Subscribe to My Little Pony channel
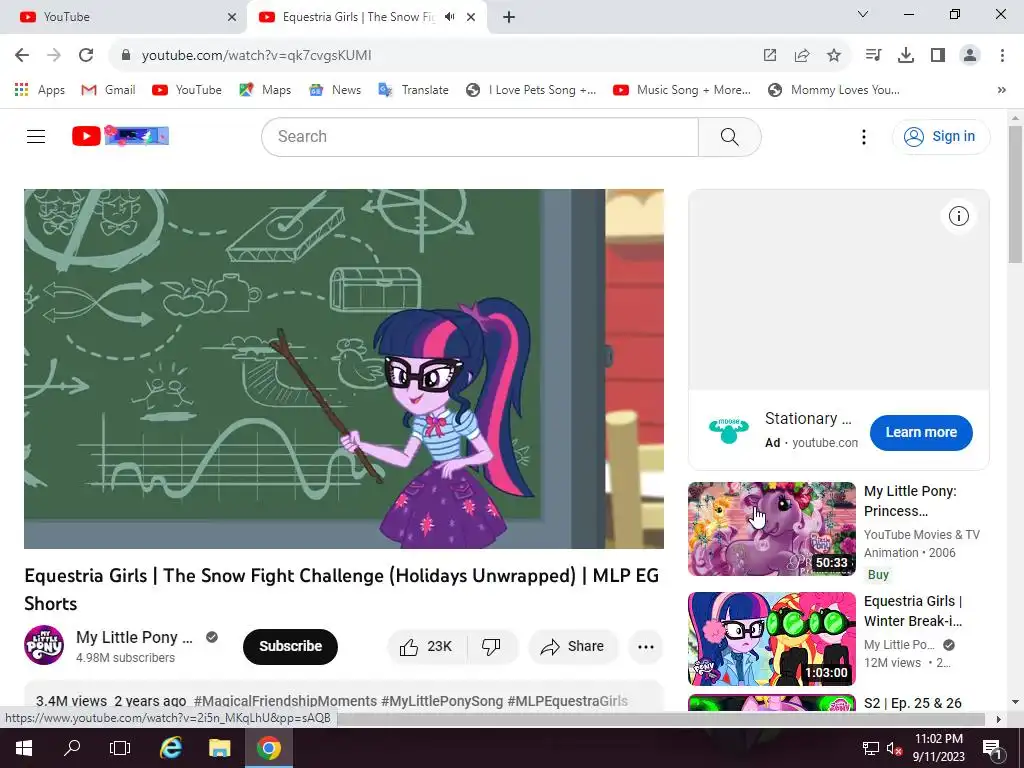The image size is (1024, 768). [291, 647]
